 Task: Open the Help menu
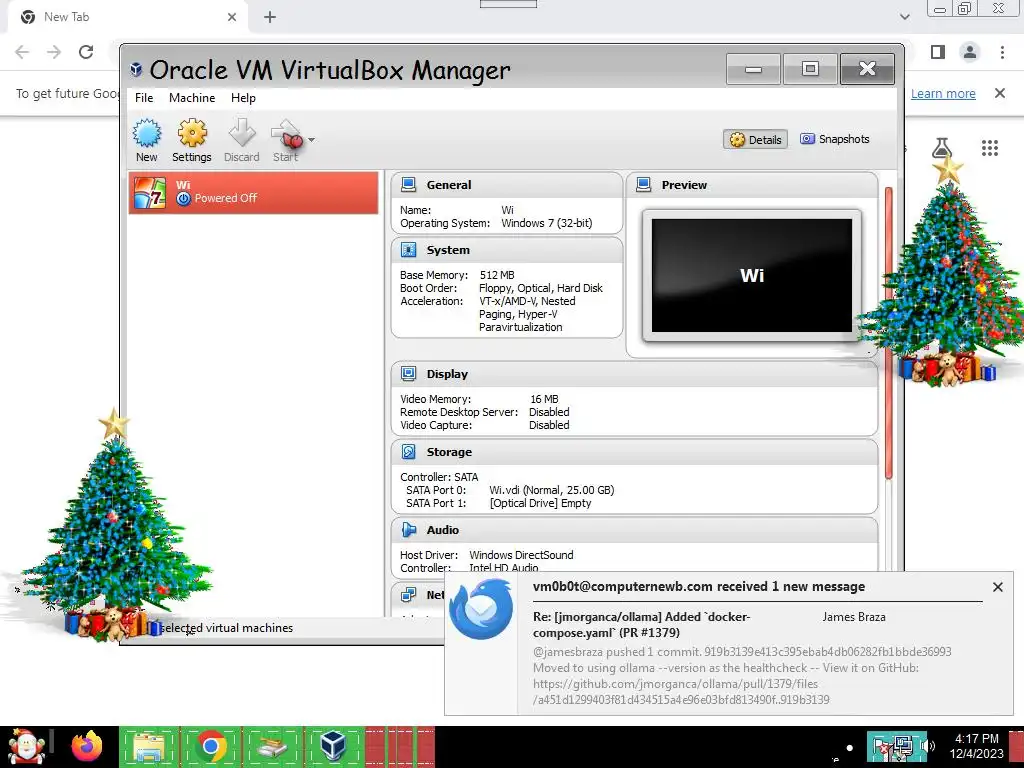(243, 98)
